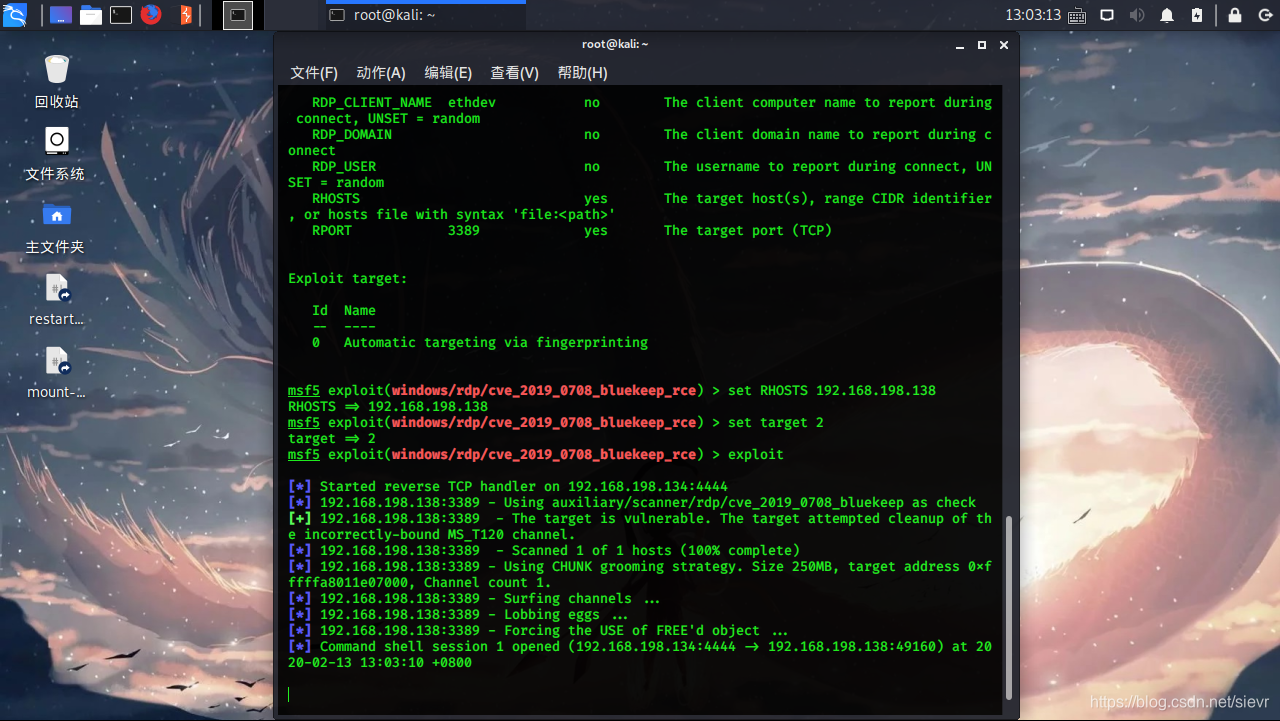Click 'The target is vulnerable' output line
Screen dimensions: 1280x721
640,526
